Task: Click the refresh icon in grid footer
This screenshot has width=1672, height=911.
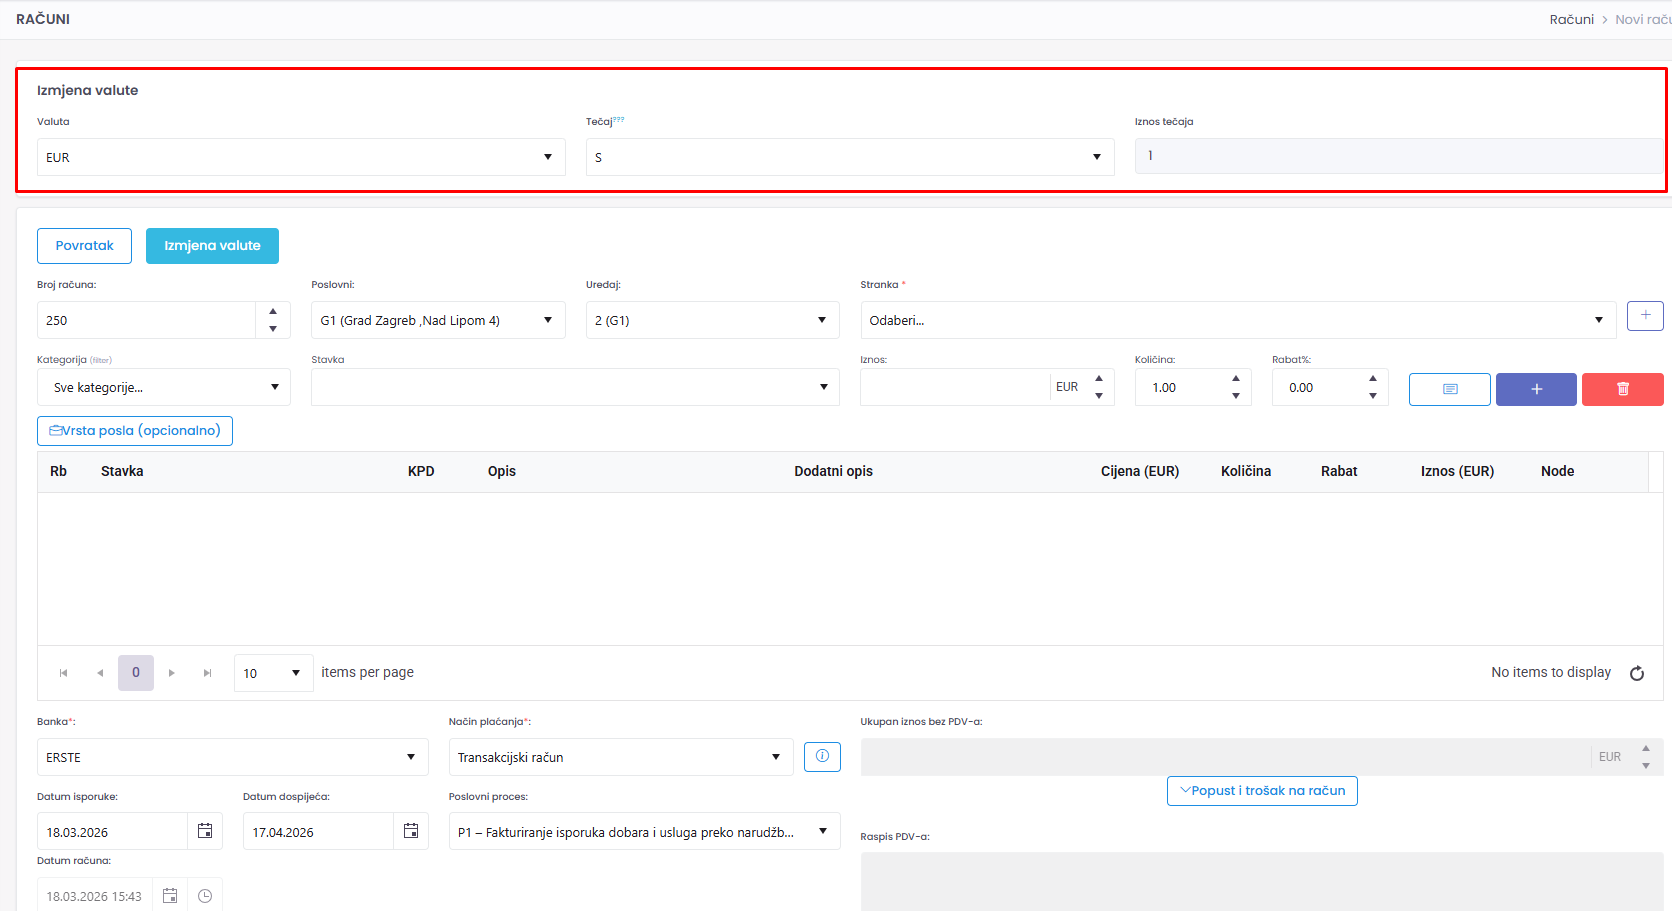Action: click(x=1637, y=673)
